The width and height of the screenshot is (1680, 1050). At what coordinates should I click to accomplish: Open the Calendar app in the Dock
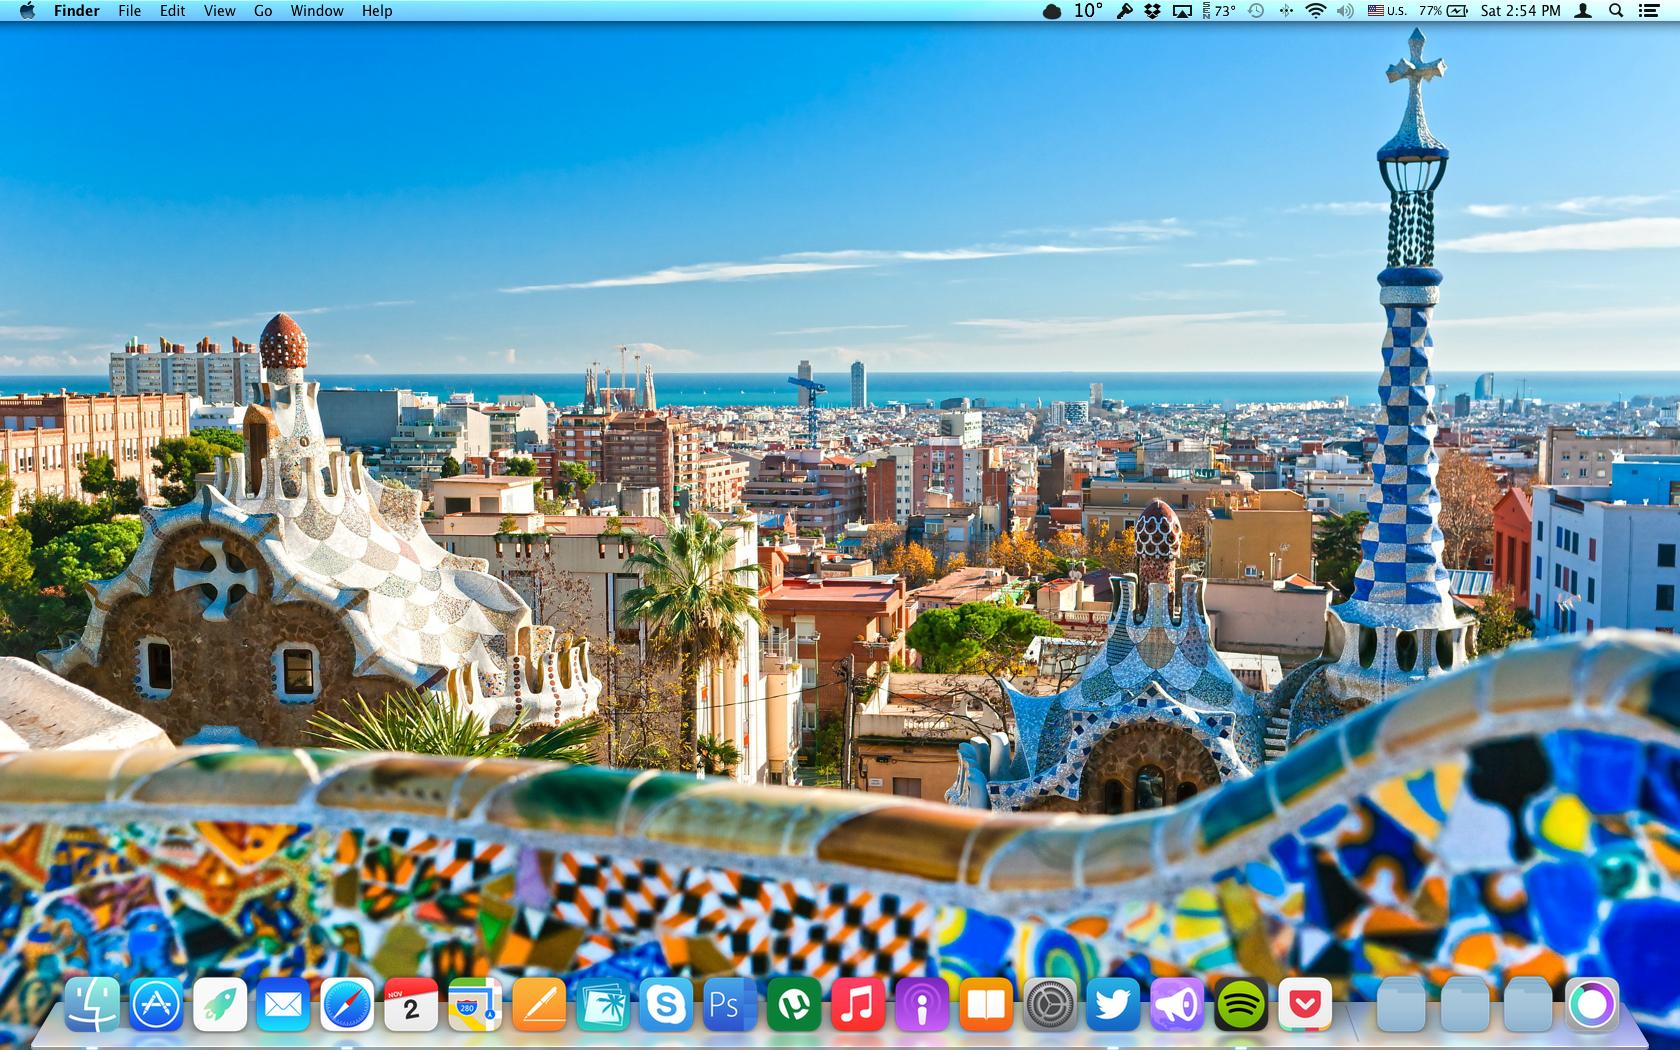click(411, 1004)
